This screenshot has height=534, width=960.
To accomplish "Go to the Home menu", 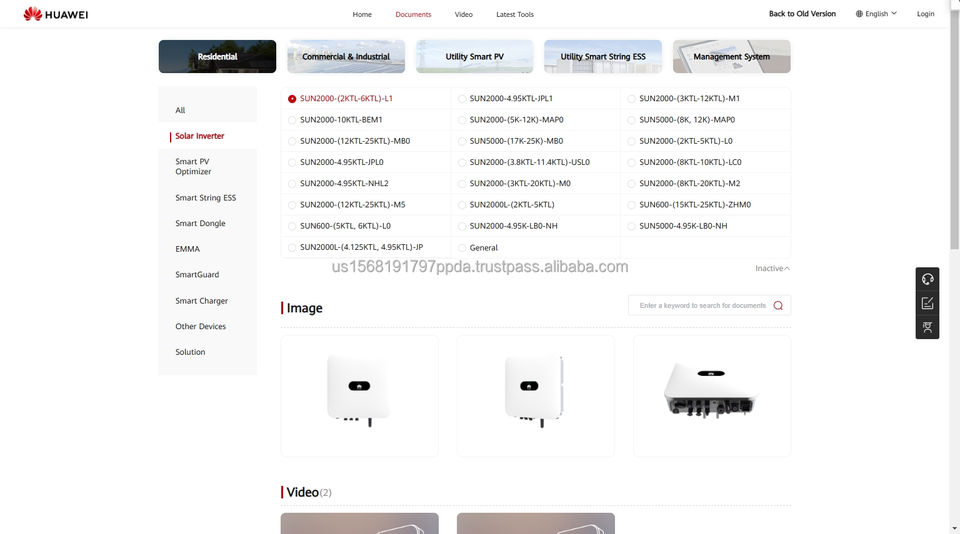I will pyautogui.click(x=362, y=14).
